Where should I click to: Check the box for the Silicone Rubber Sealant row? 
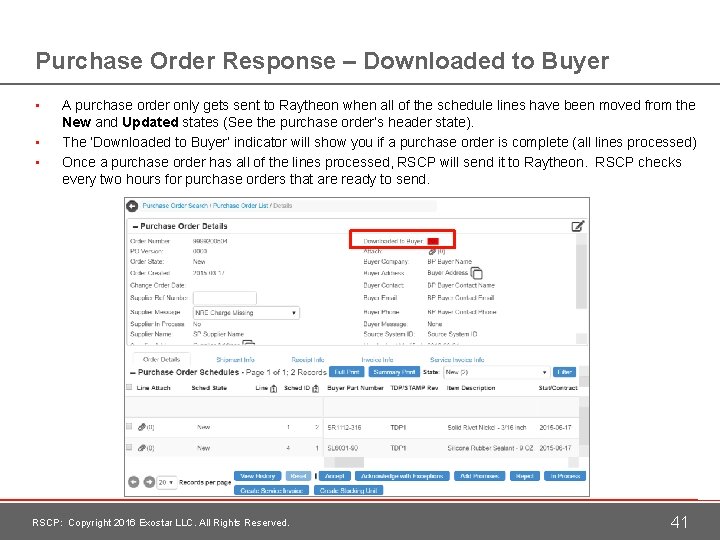tap(129, 447)
